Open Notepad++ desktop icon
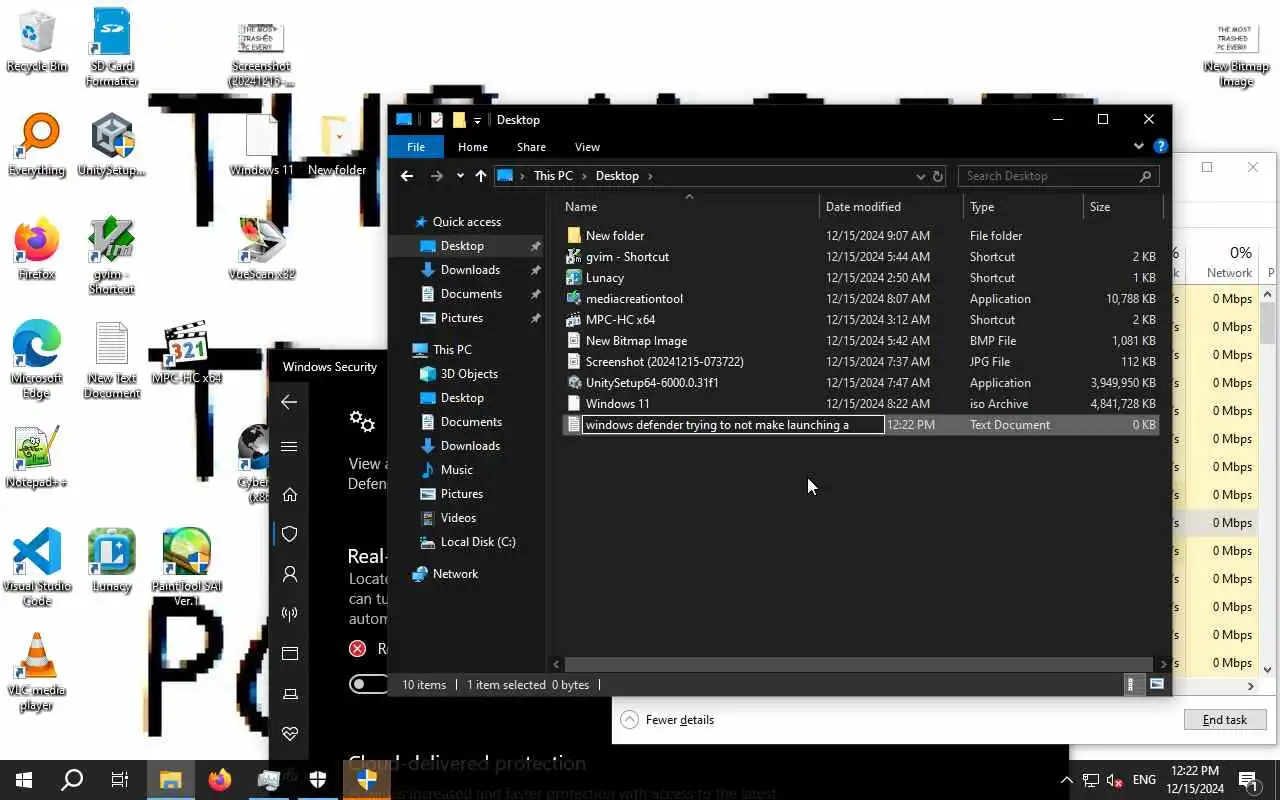 36,457
